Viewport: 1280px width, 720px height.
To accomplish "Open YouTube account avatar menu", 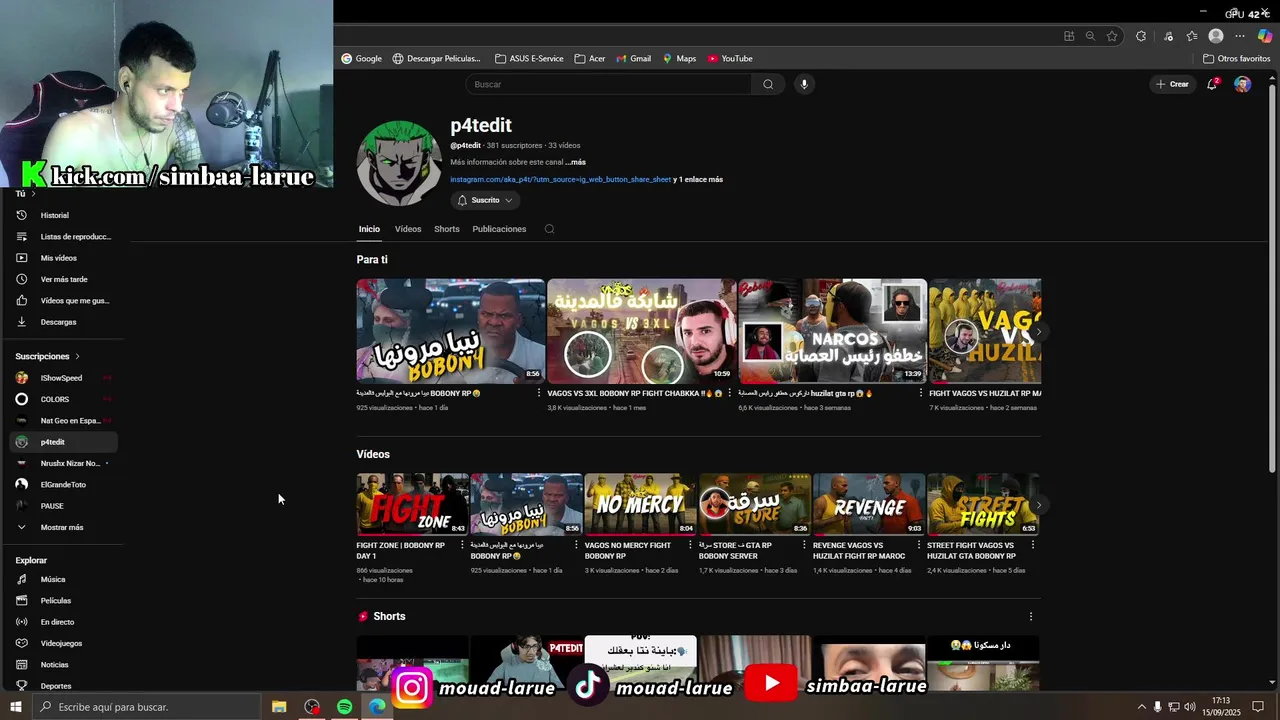I will click(x=1242, y=84).
